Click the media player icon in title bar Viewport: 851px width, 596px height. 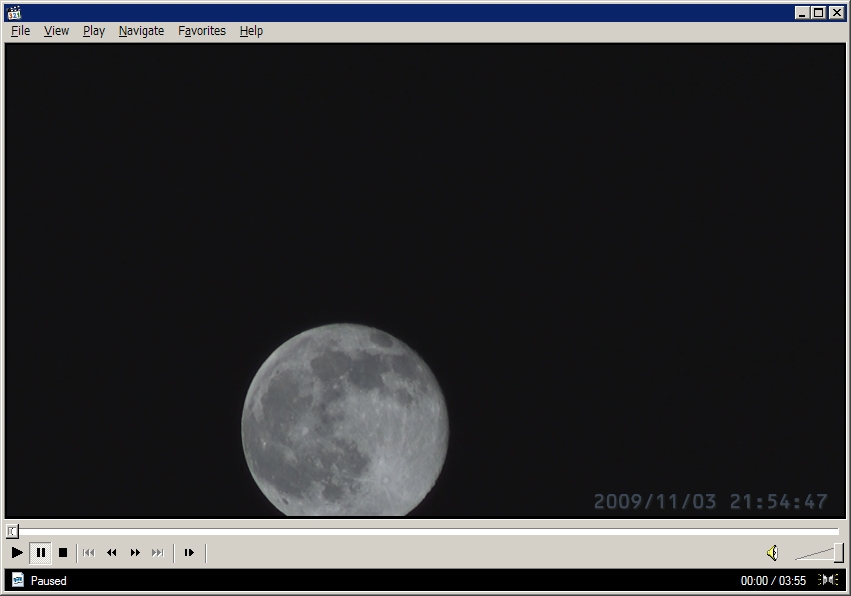[x=14, y=12]
